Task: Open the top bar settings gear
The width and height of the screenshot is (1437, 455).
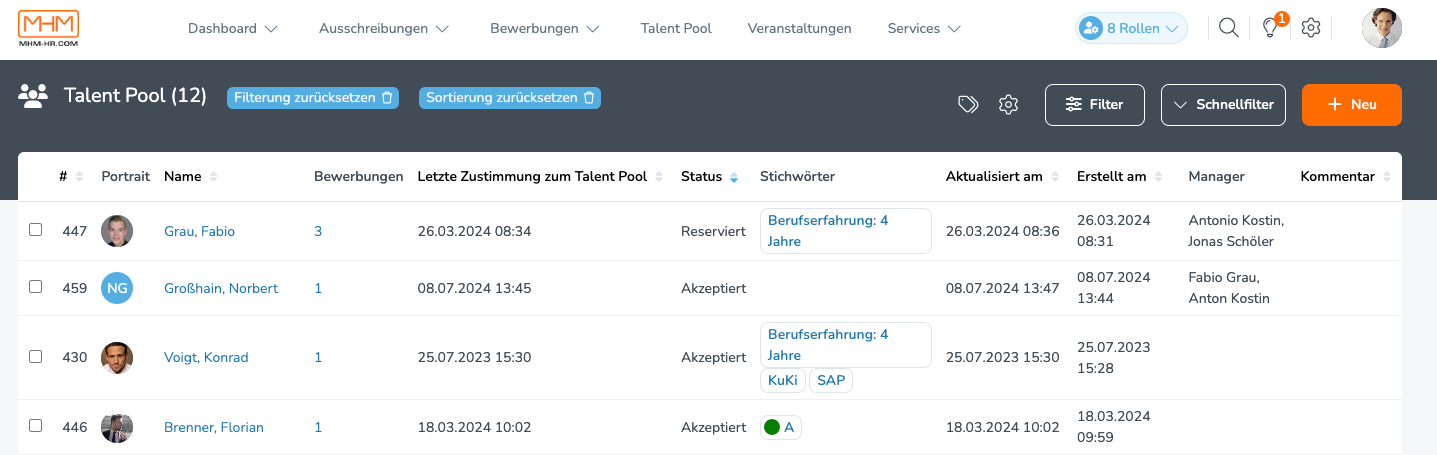Action: [x=1311, y=28]
